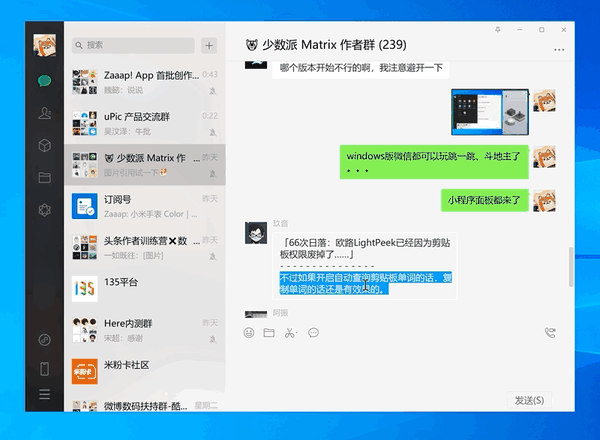Click 玖音's avatar in chat
The width and height of the screenshot is (600, 440).
[x=256, y=233]
